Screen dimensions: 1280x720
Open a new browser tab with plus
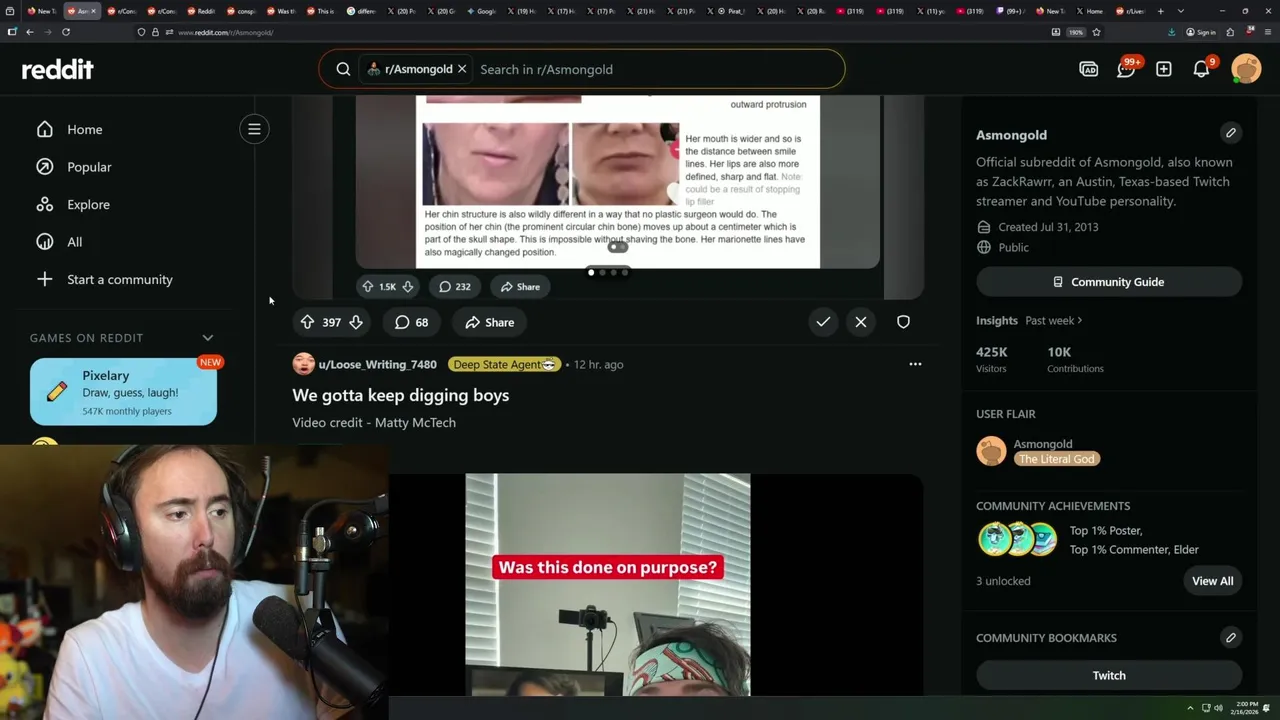(x=1161, y=11)
